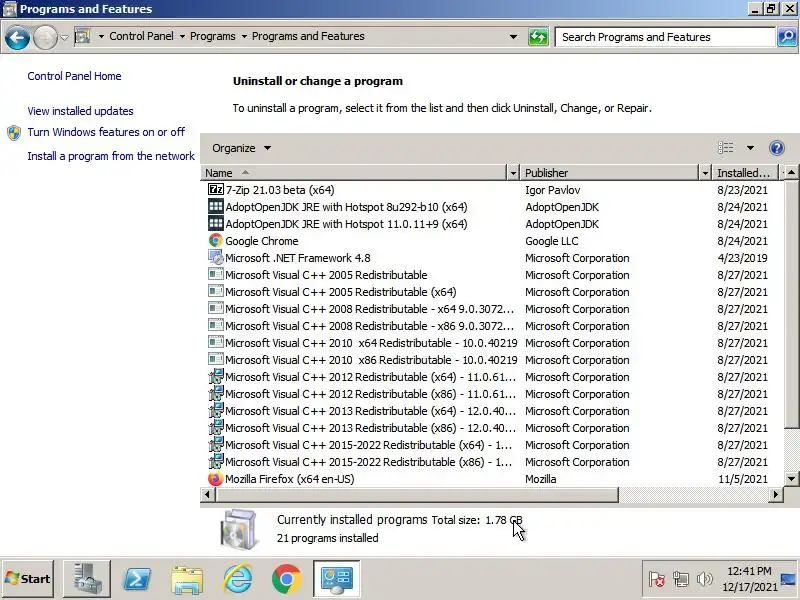The height and width of the screenshot is (600, 800).
Task: Click the Action Center flag tray icon
Action: click(656, 579)
